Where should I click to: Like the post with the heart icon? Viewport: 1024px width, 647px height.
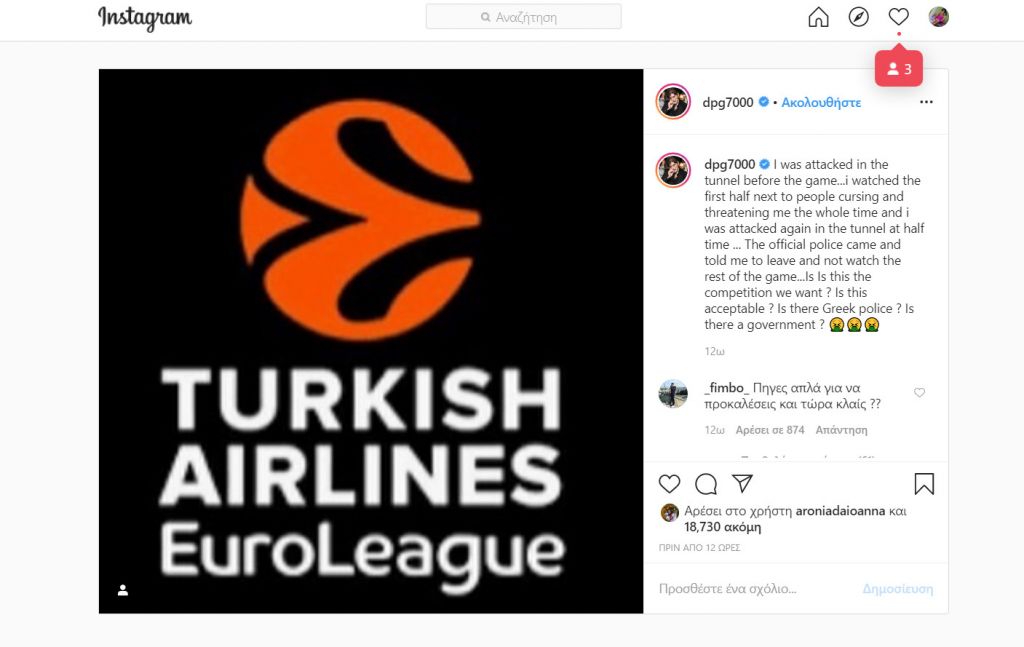[x=669, y=484]
